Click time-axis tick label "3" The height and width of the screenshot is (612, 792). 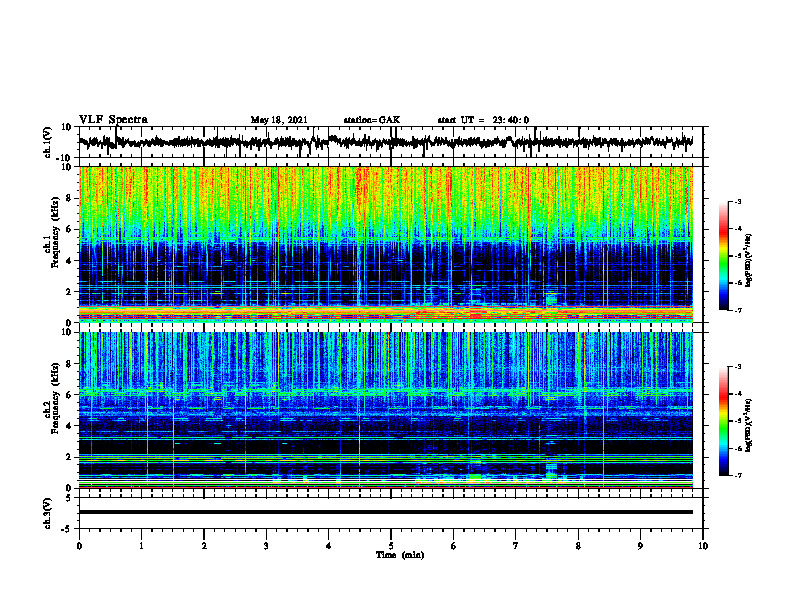[266, 546]
